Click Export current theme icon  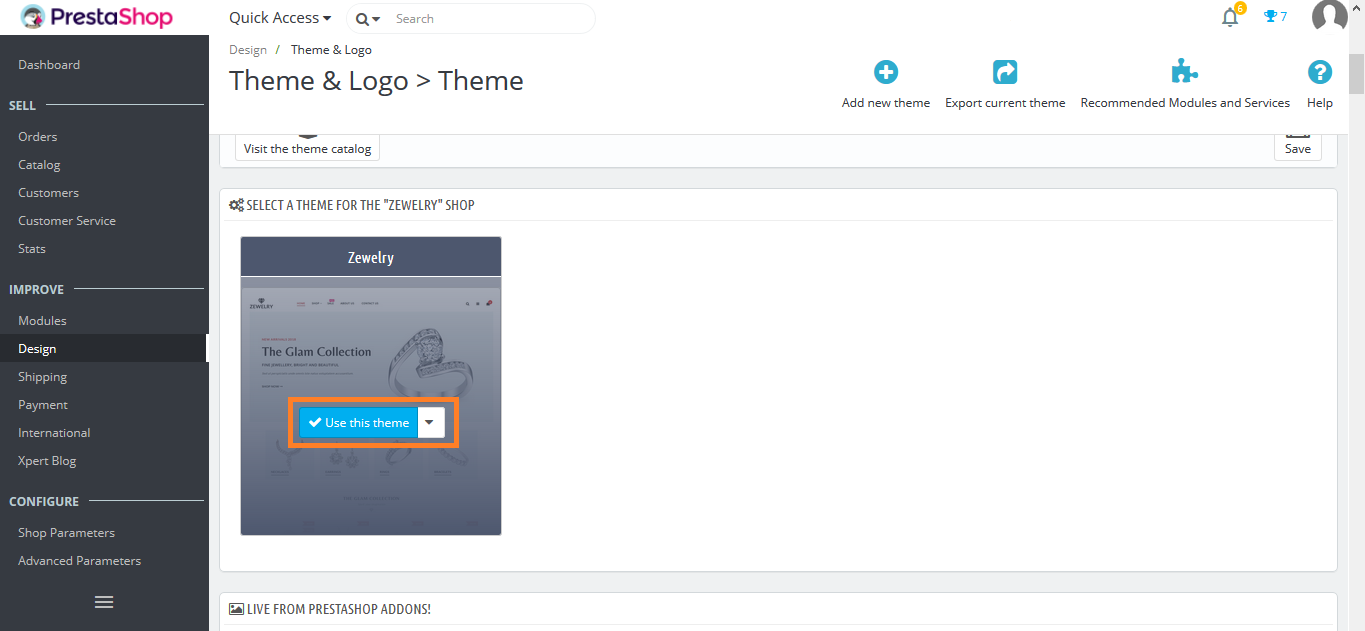tap(1005, 72)
